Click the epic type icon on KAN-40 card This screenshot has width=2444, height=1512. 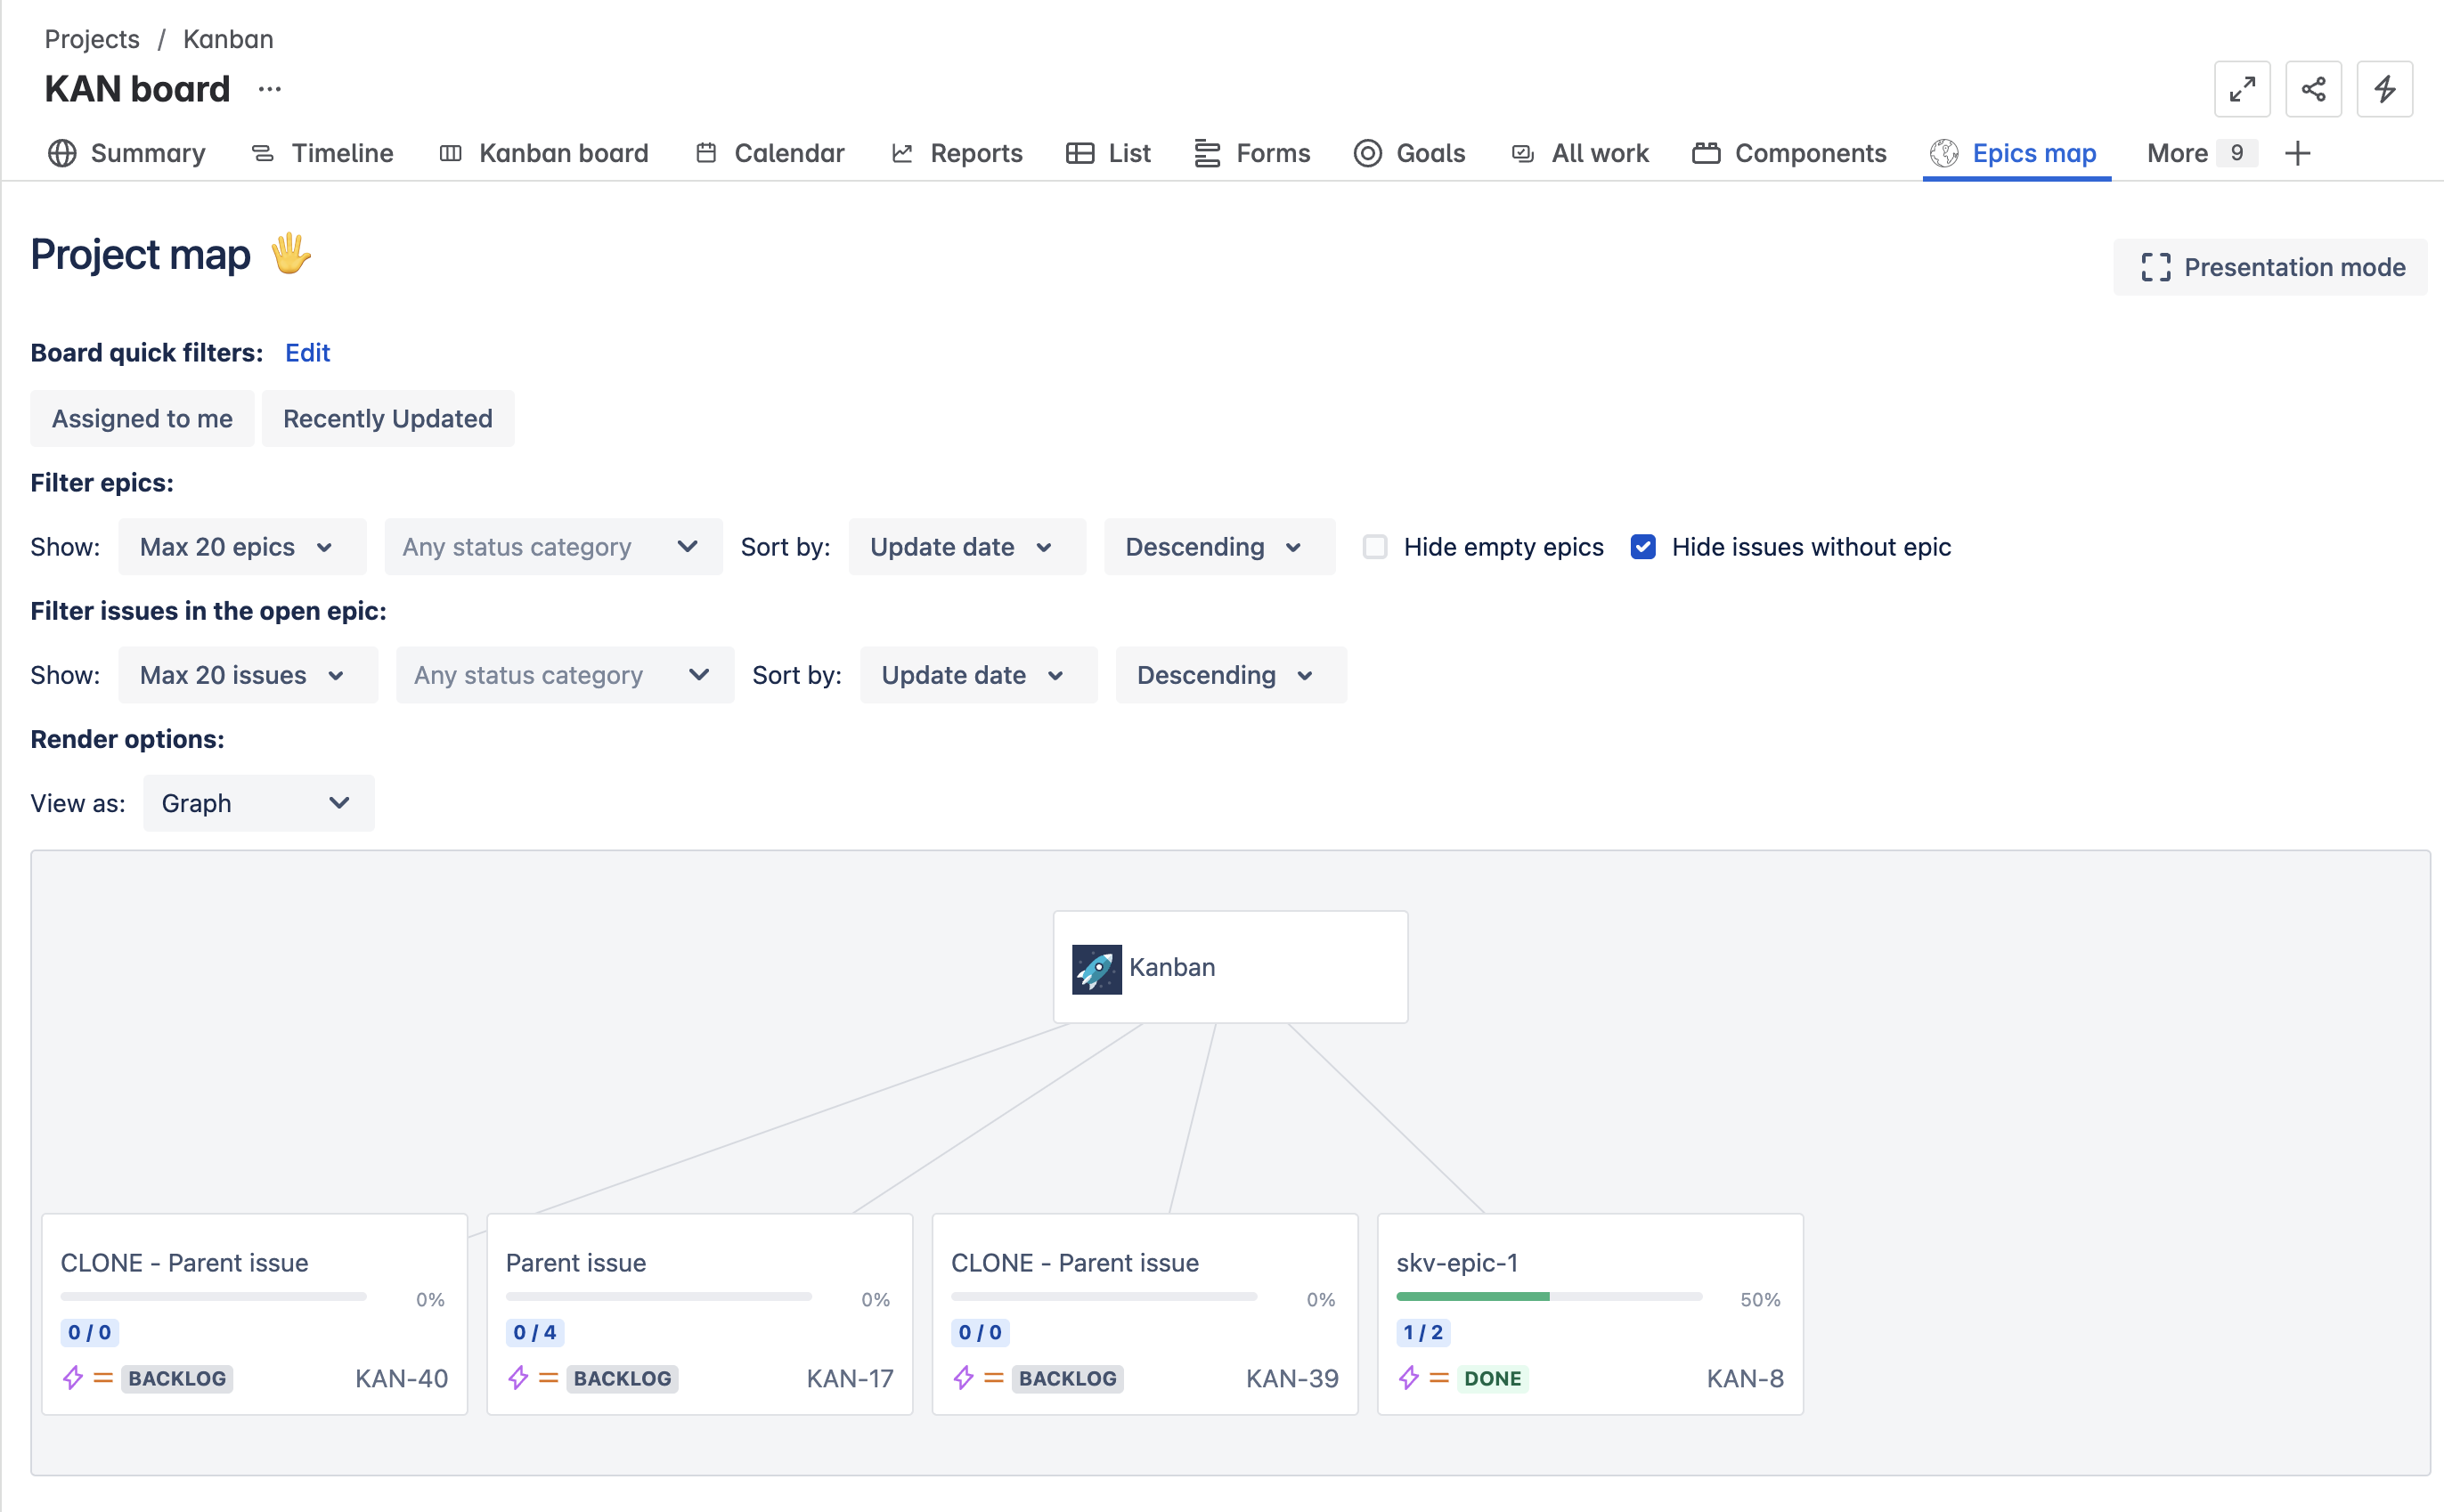[x=73, y=1378]
